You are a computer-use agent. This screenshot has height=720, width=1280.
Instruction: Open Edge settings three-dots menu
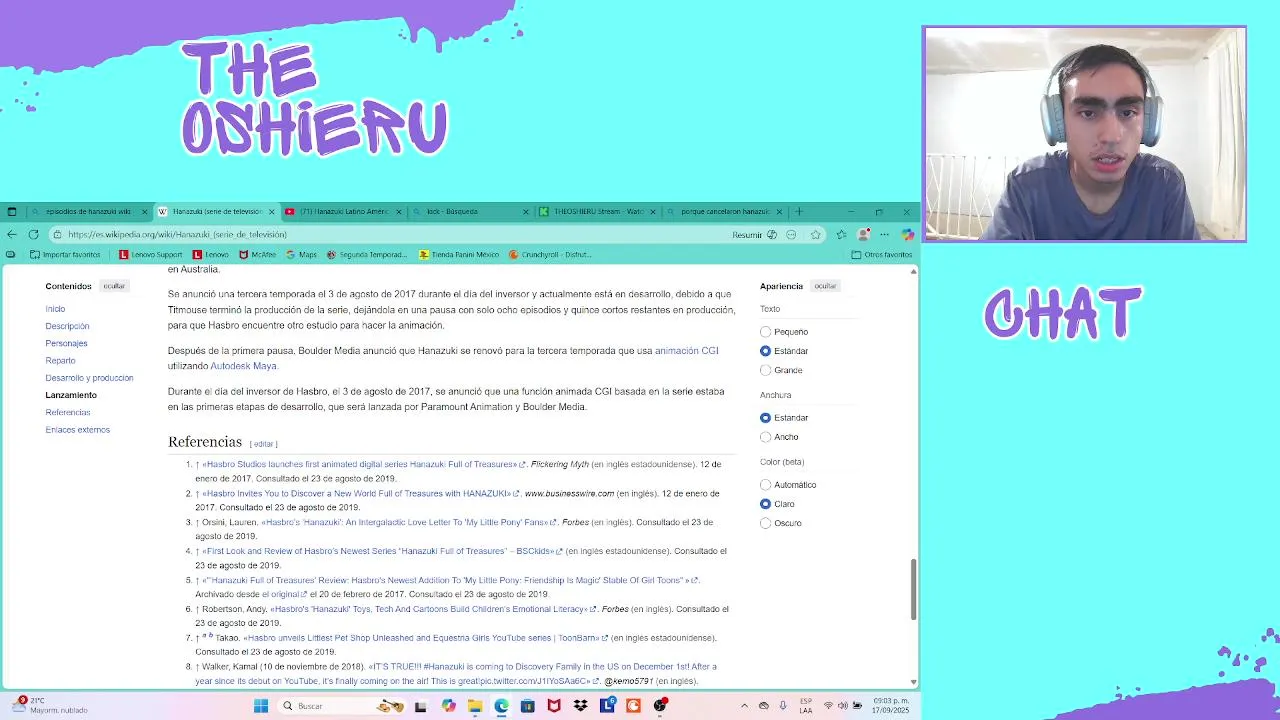884,235
